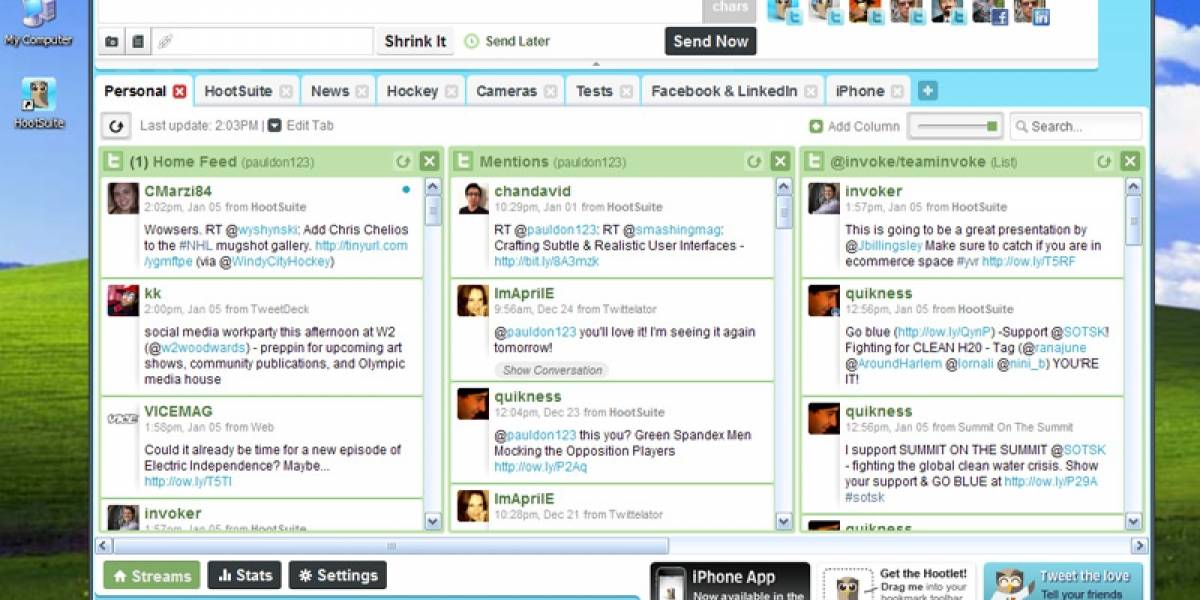Open VICEMAG profile name
Viewport: 1200px width, 600px height.
click(x=178, y=411)
